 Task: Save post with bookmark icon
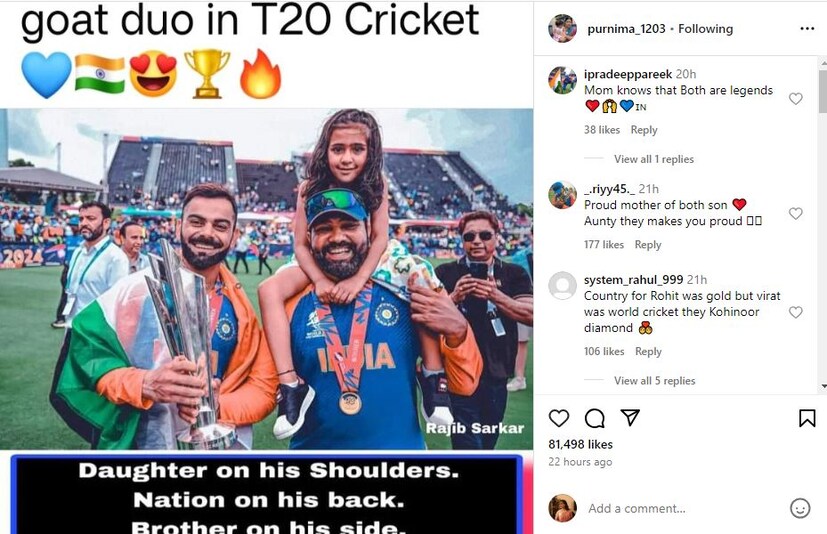coord(807,418)
